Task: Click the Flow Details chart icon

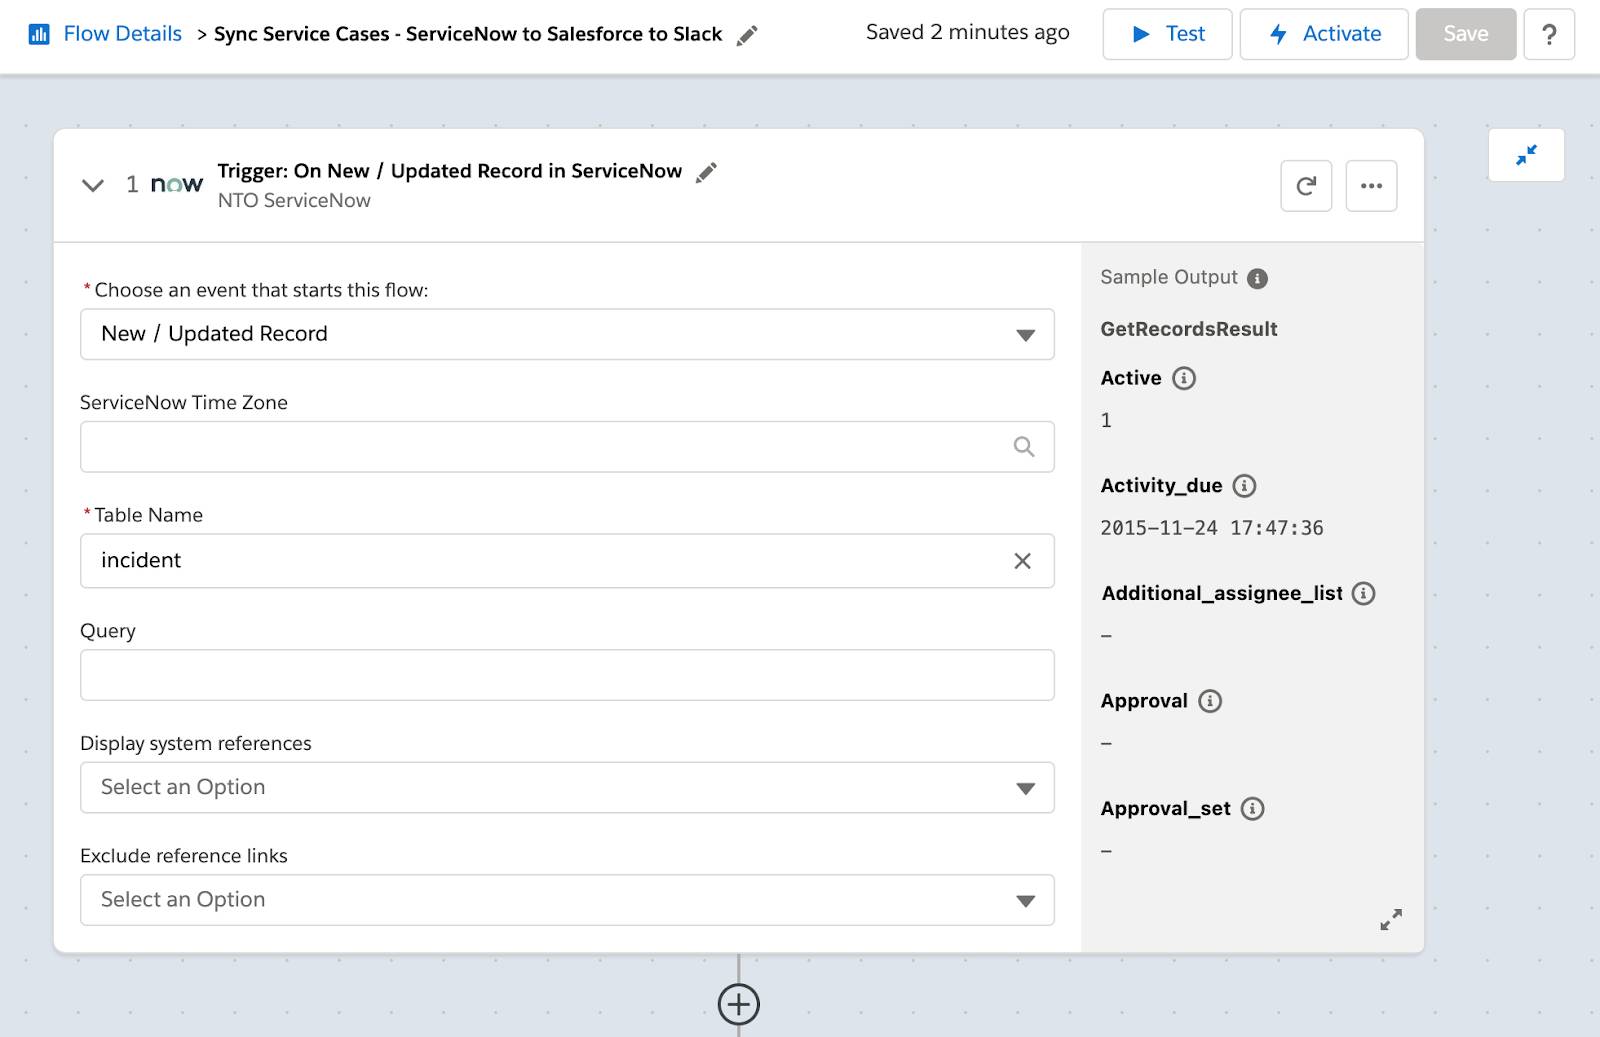Action: click(39, 34)
